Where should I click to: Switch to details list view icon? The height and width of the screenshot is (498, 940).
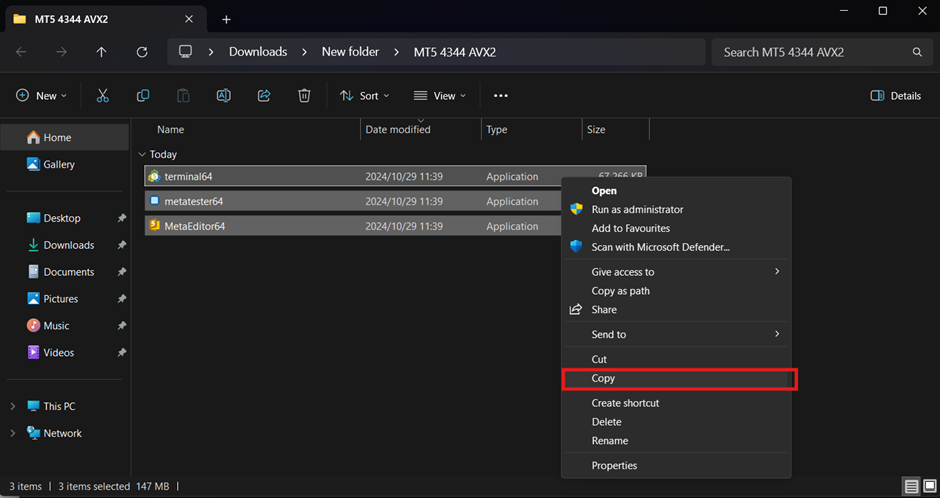[x=911, y=487]
